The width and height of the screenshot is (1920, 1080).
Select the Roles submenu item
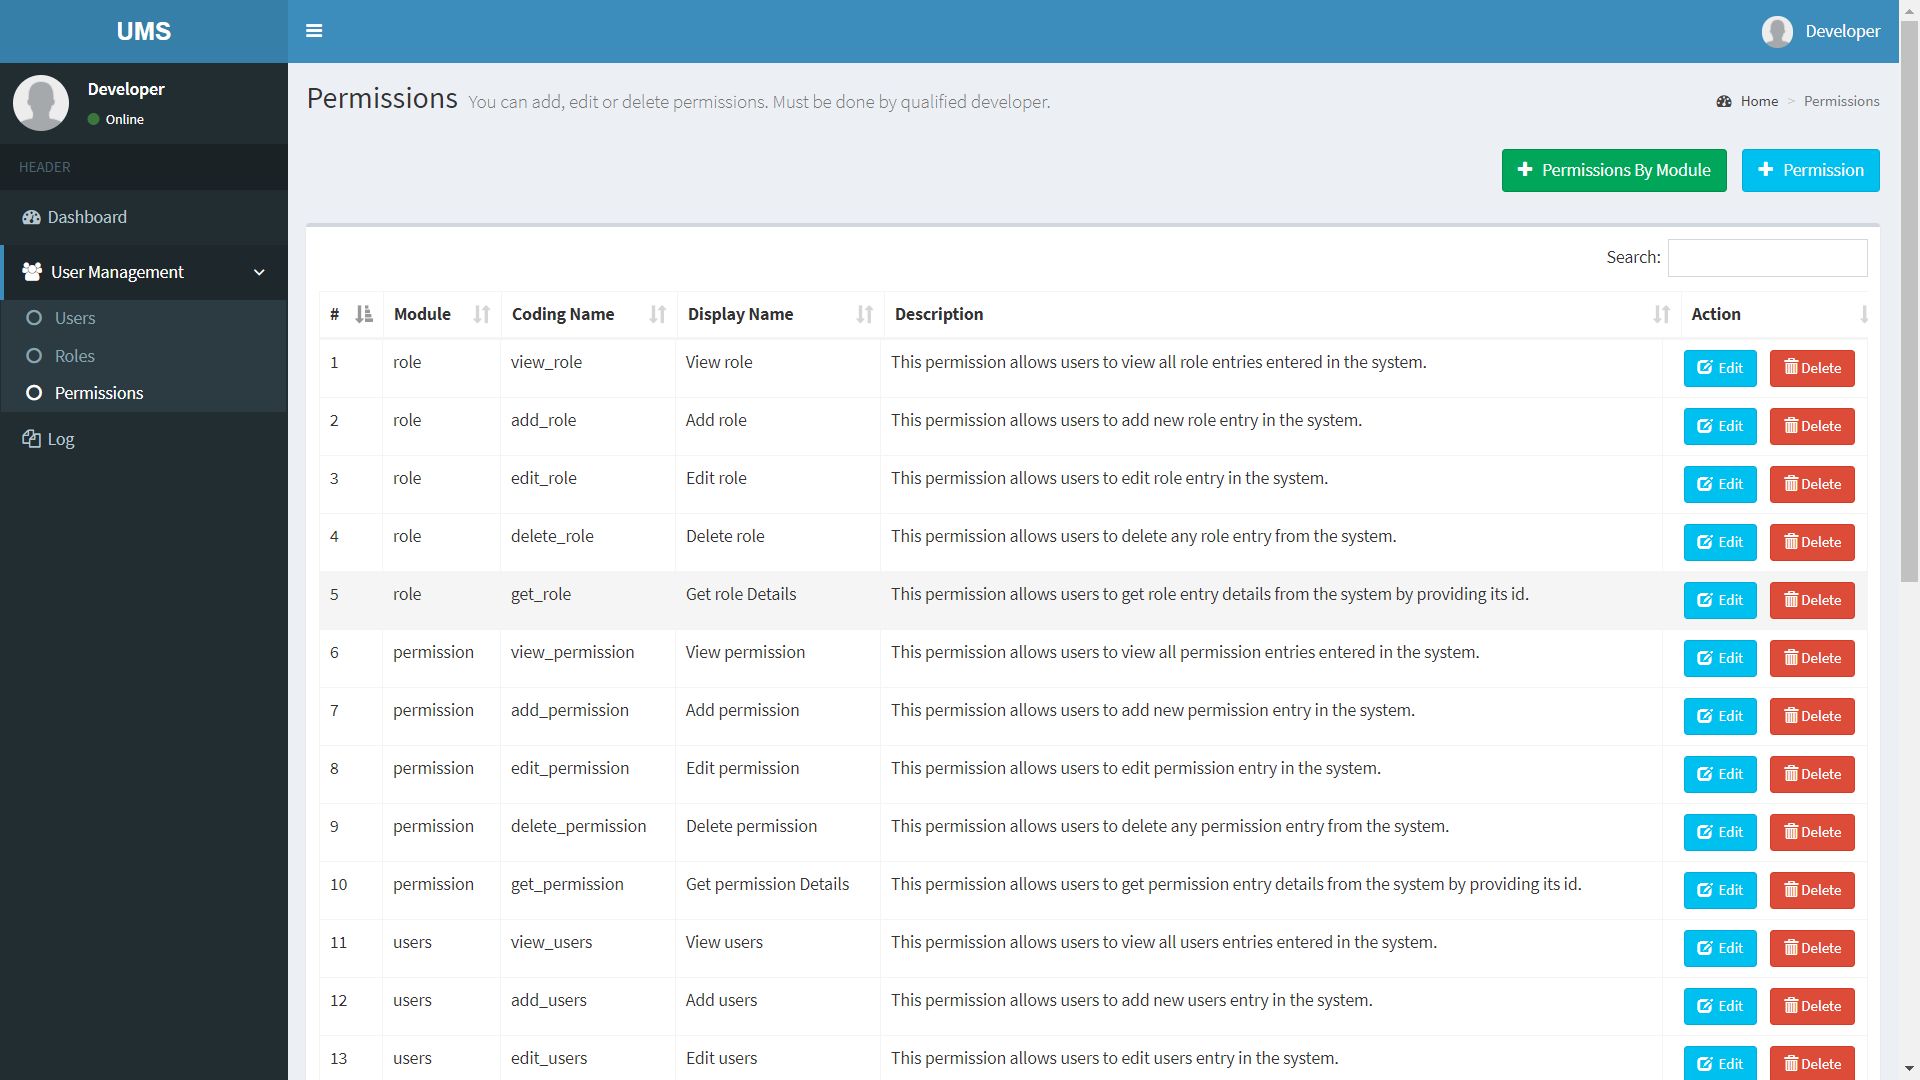75,356
